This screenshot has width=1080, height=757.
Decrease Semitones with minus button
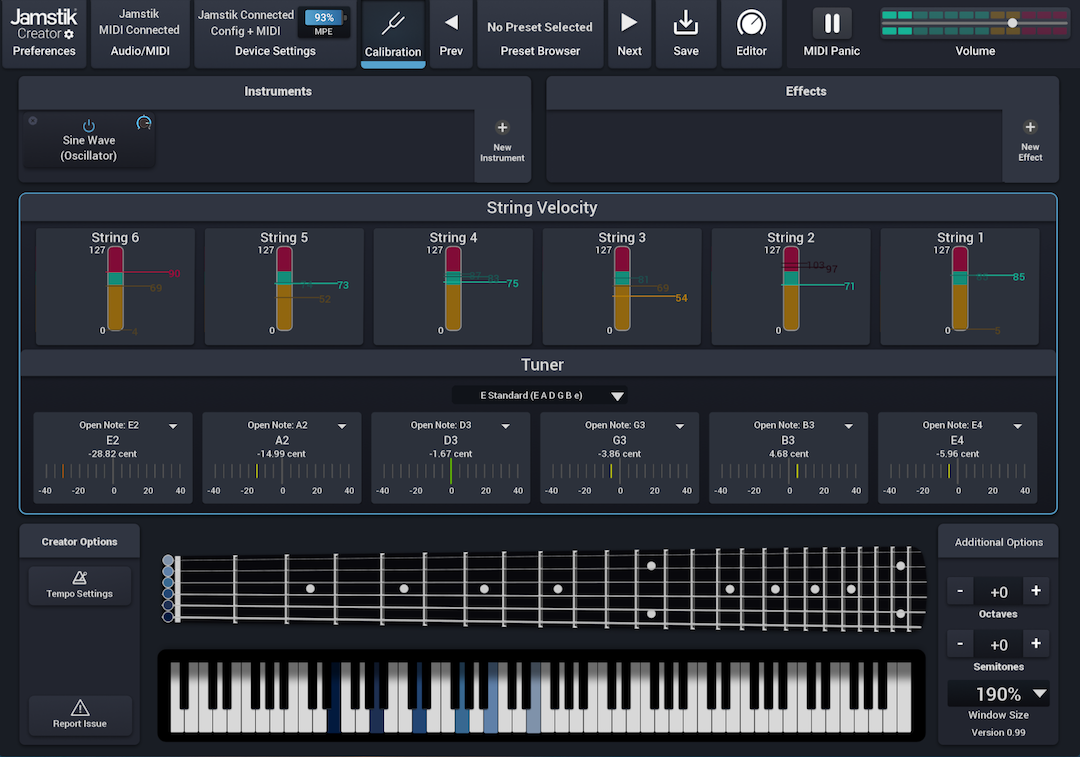(x=959, y=643)
